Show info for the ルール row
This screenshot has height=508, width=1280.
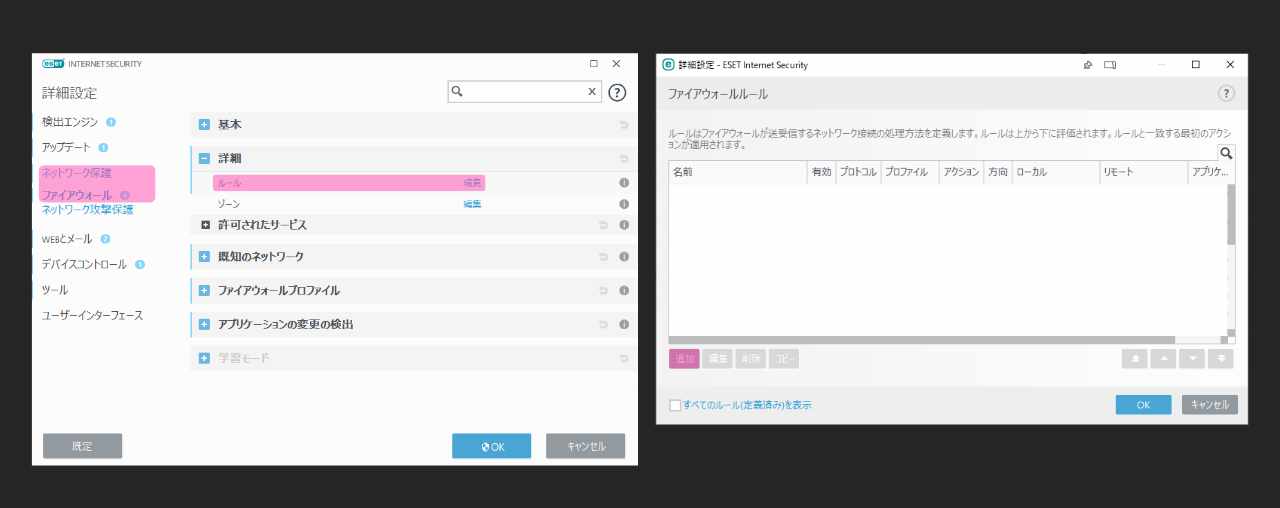coord(624,183)
